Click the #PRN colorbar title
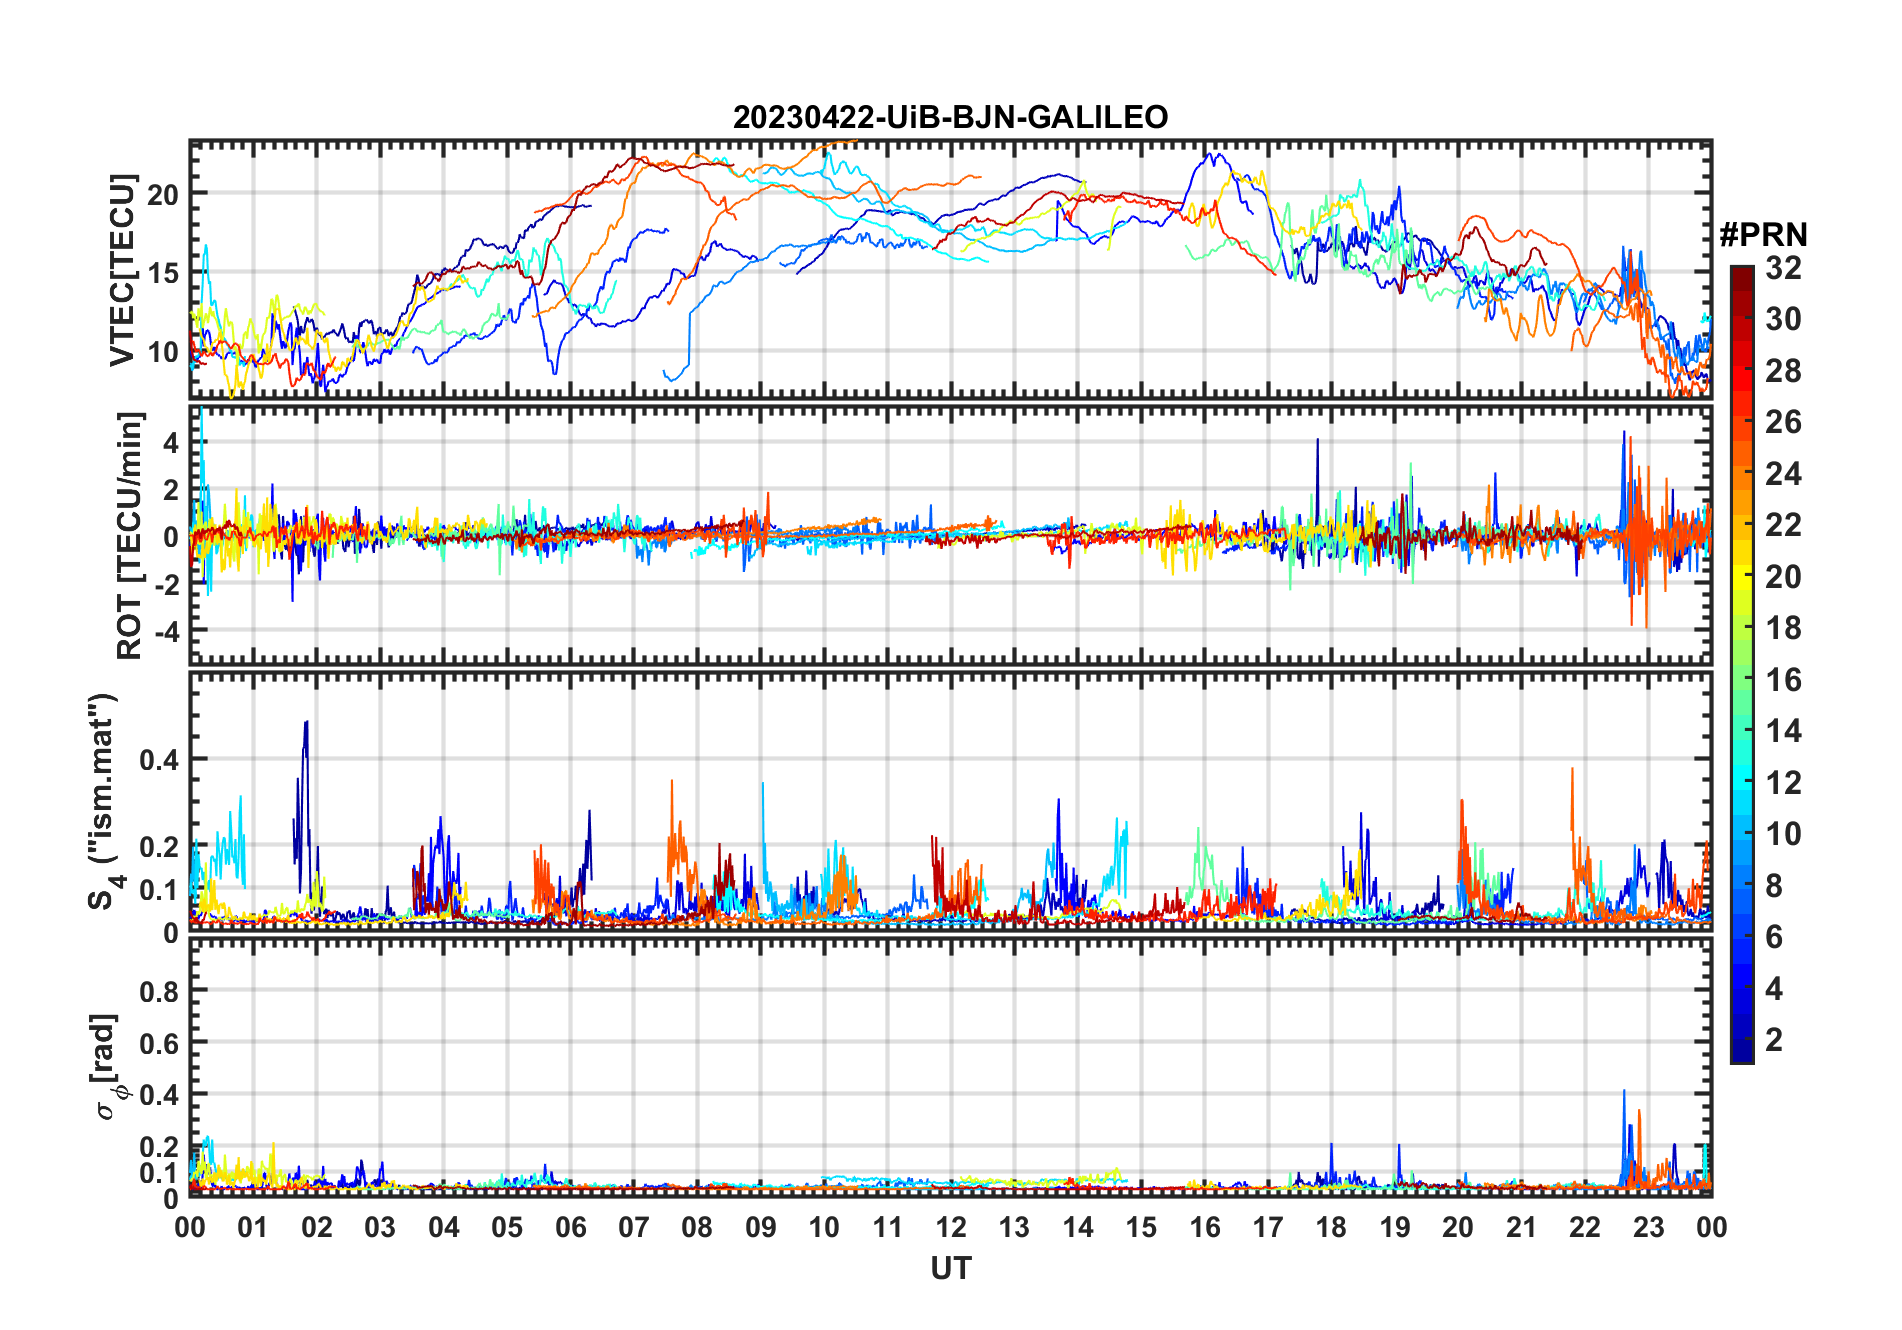1902x1330 pixels. (x=1763, y=235)
